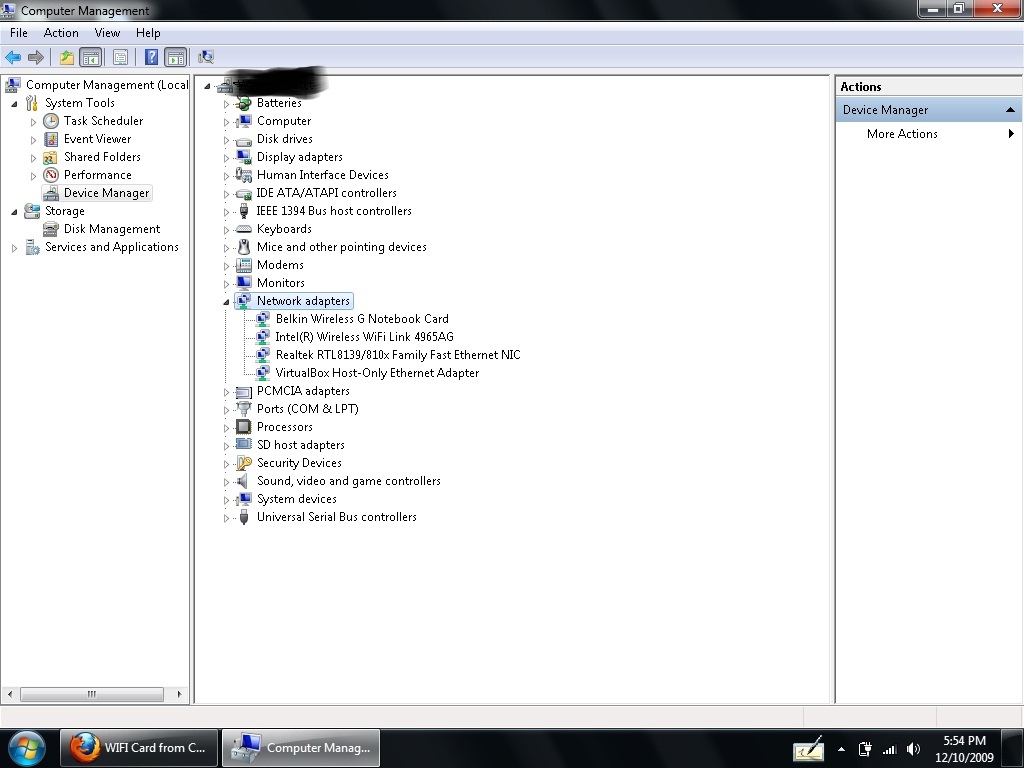Collapse the Storage node
This screenshot has height=768, width=1024.
(x=14, y=212)
